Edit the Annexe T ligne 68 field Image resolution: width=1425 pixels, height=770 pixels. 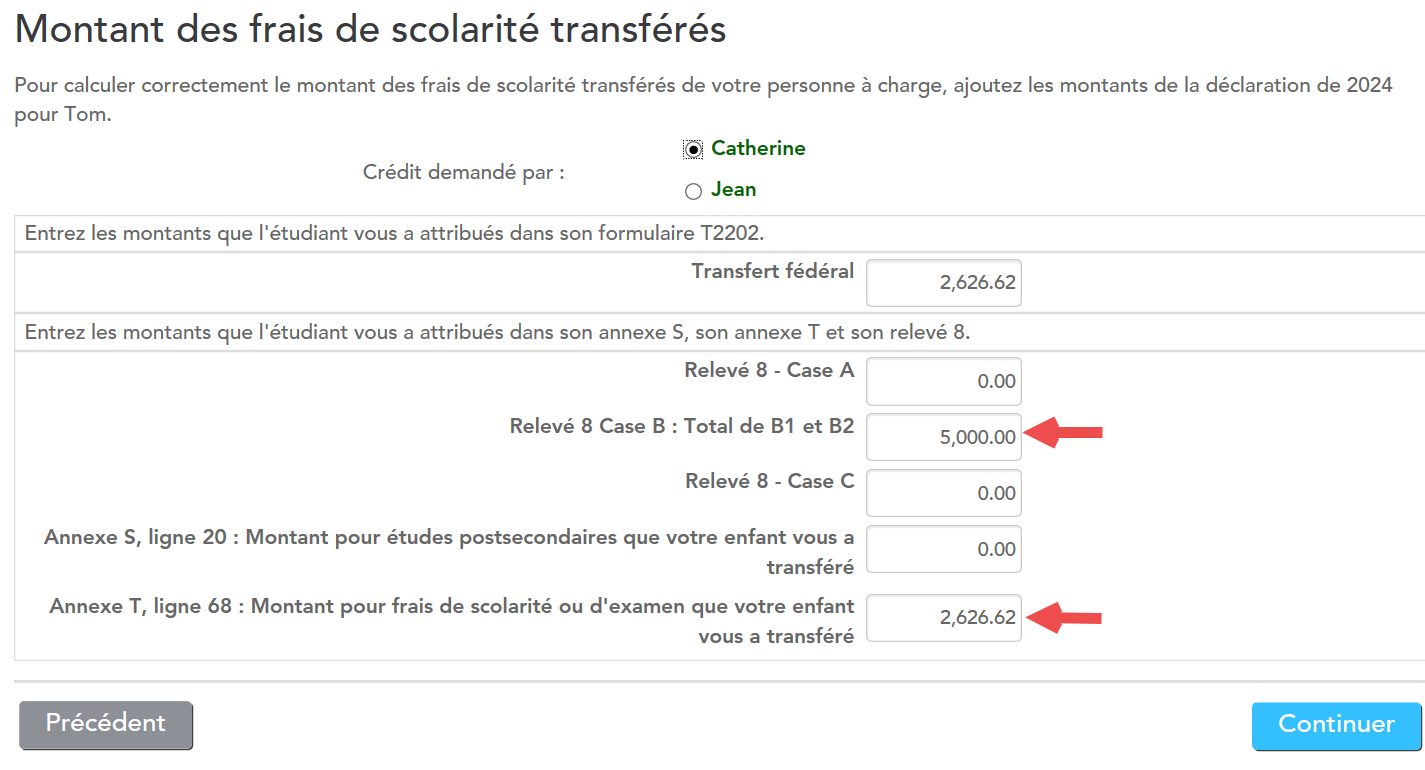(x=944, y=618)
